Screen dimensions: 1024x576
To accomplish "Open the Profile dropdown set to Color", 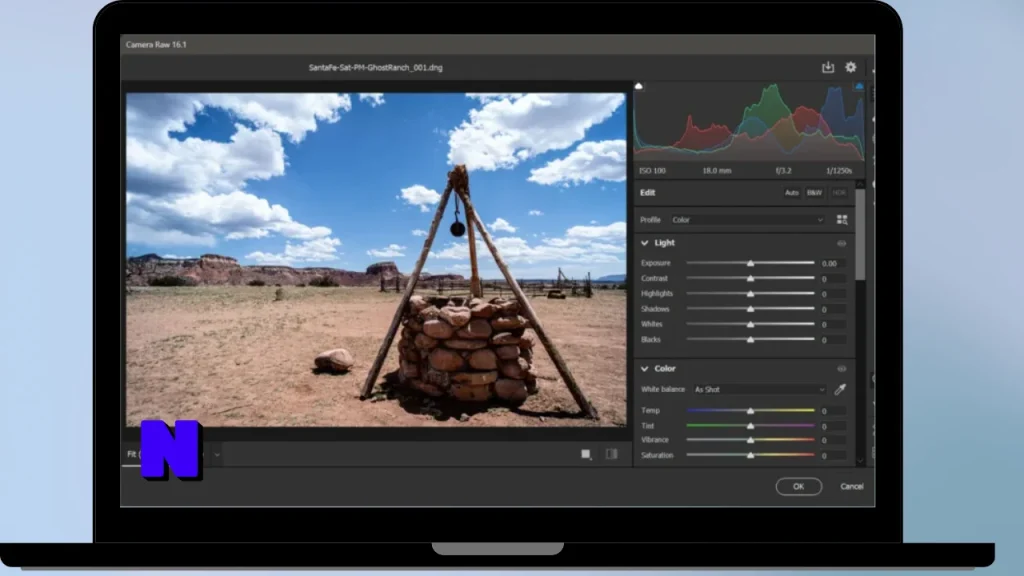I will [748, 220].
